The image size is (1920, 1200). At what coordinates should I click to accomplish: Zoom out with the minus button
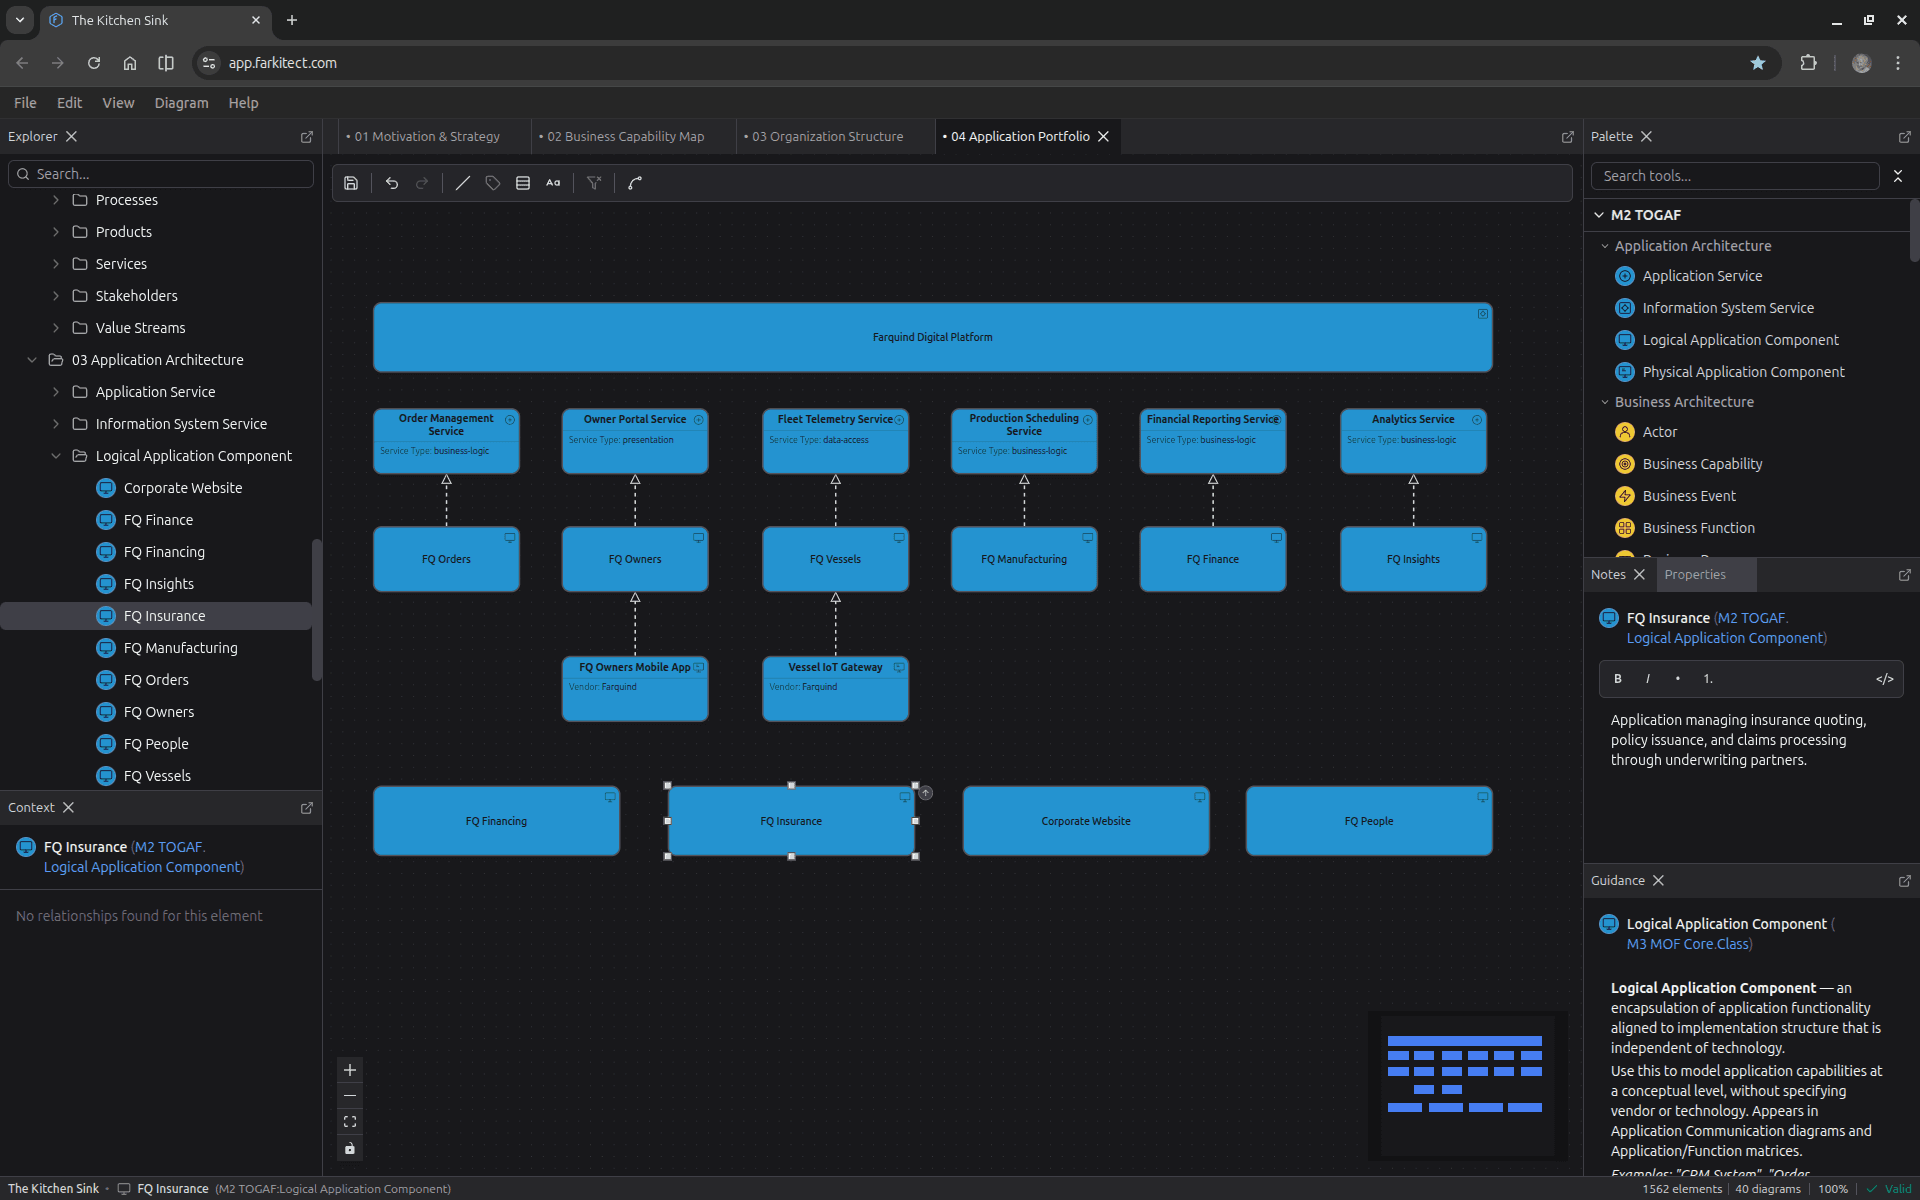[350, 1096]
